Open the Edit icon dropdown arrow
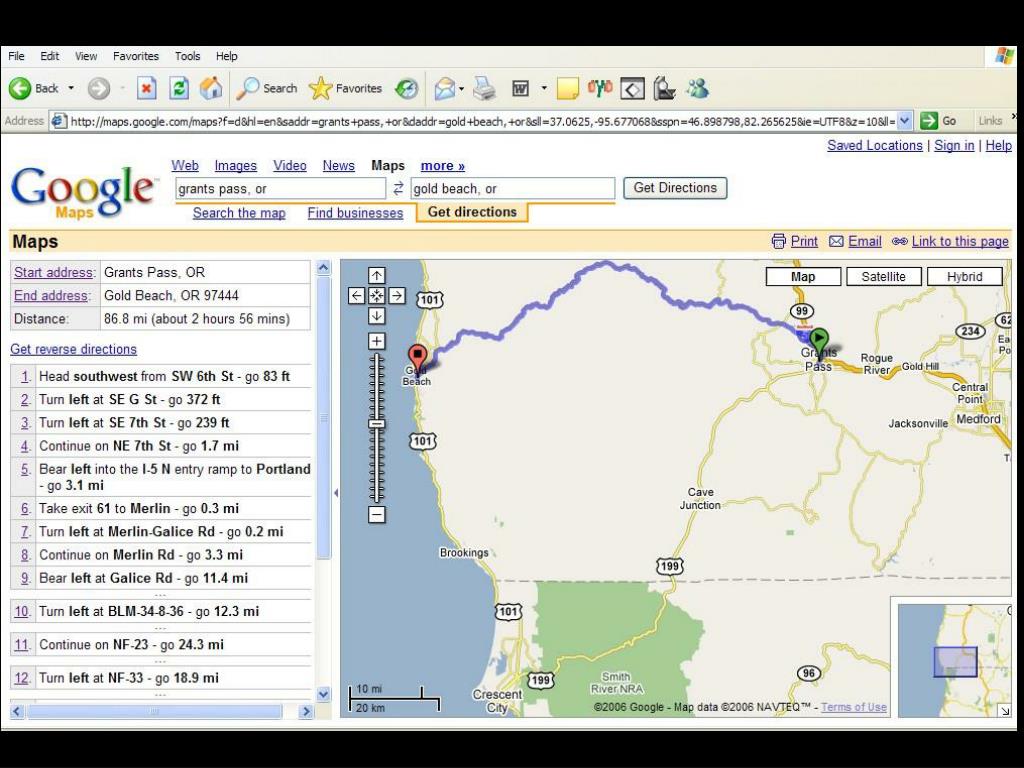 (x=543, y=88)
